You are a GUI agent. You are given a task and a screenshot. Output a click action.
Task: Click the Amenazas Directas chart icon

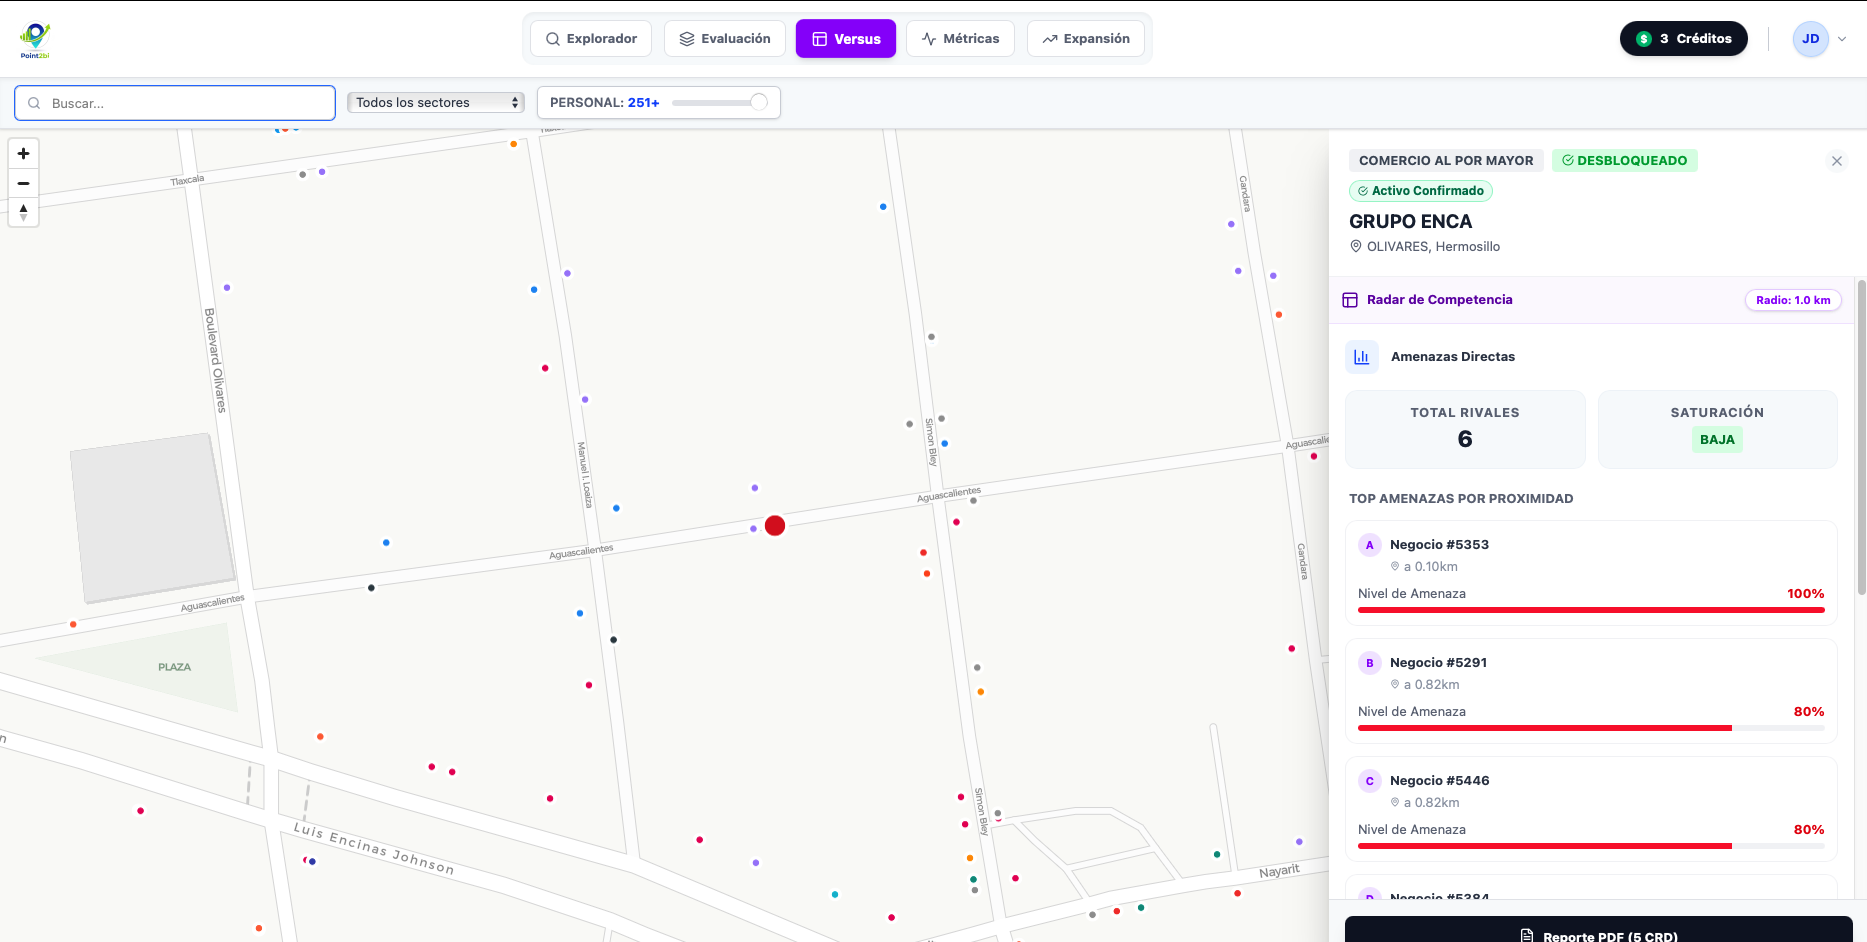point(1361,357)
